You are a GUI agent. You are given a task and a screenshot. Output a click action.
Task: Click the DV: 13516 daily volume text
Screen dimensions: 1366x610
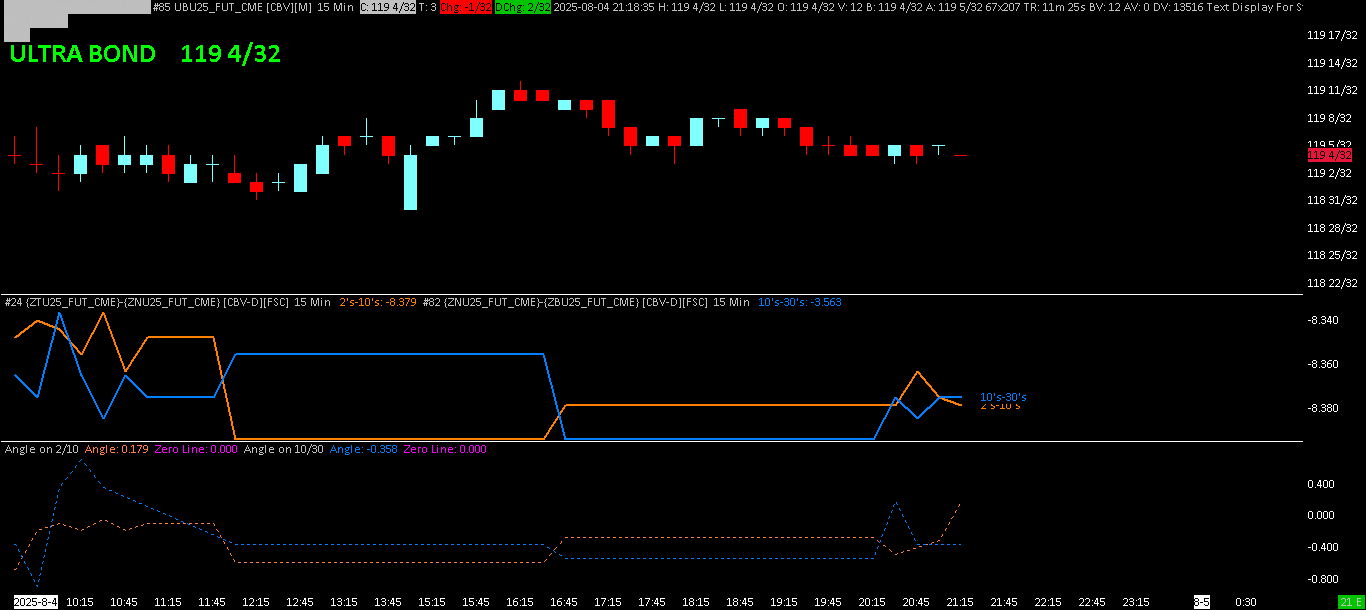point(1178,7)
